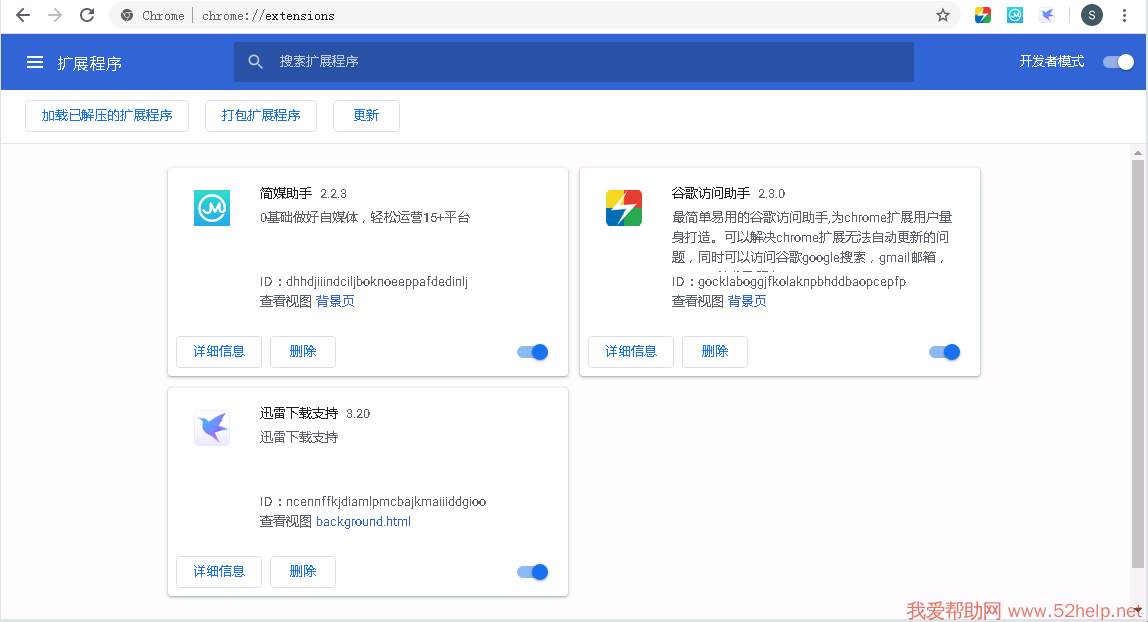Toggle 开发者模式 developer mode switch
The width and height of the screenshot is (1148, 622).
tap(1118, 62)
